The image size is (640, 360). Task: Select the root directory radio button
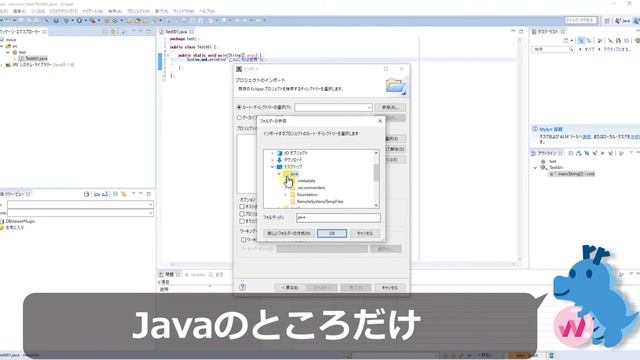239,107
